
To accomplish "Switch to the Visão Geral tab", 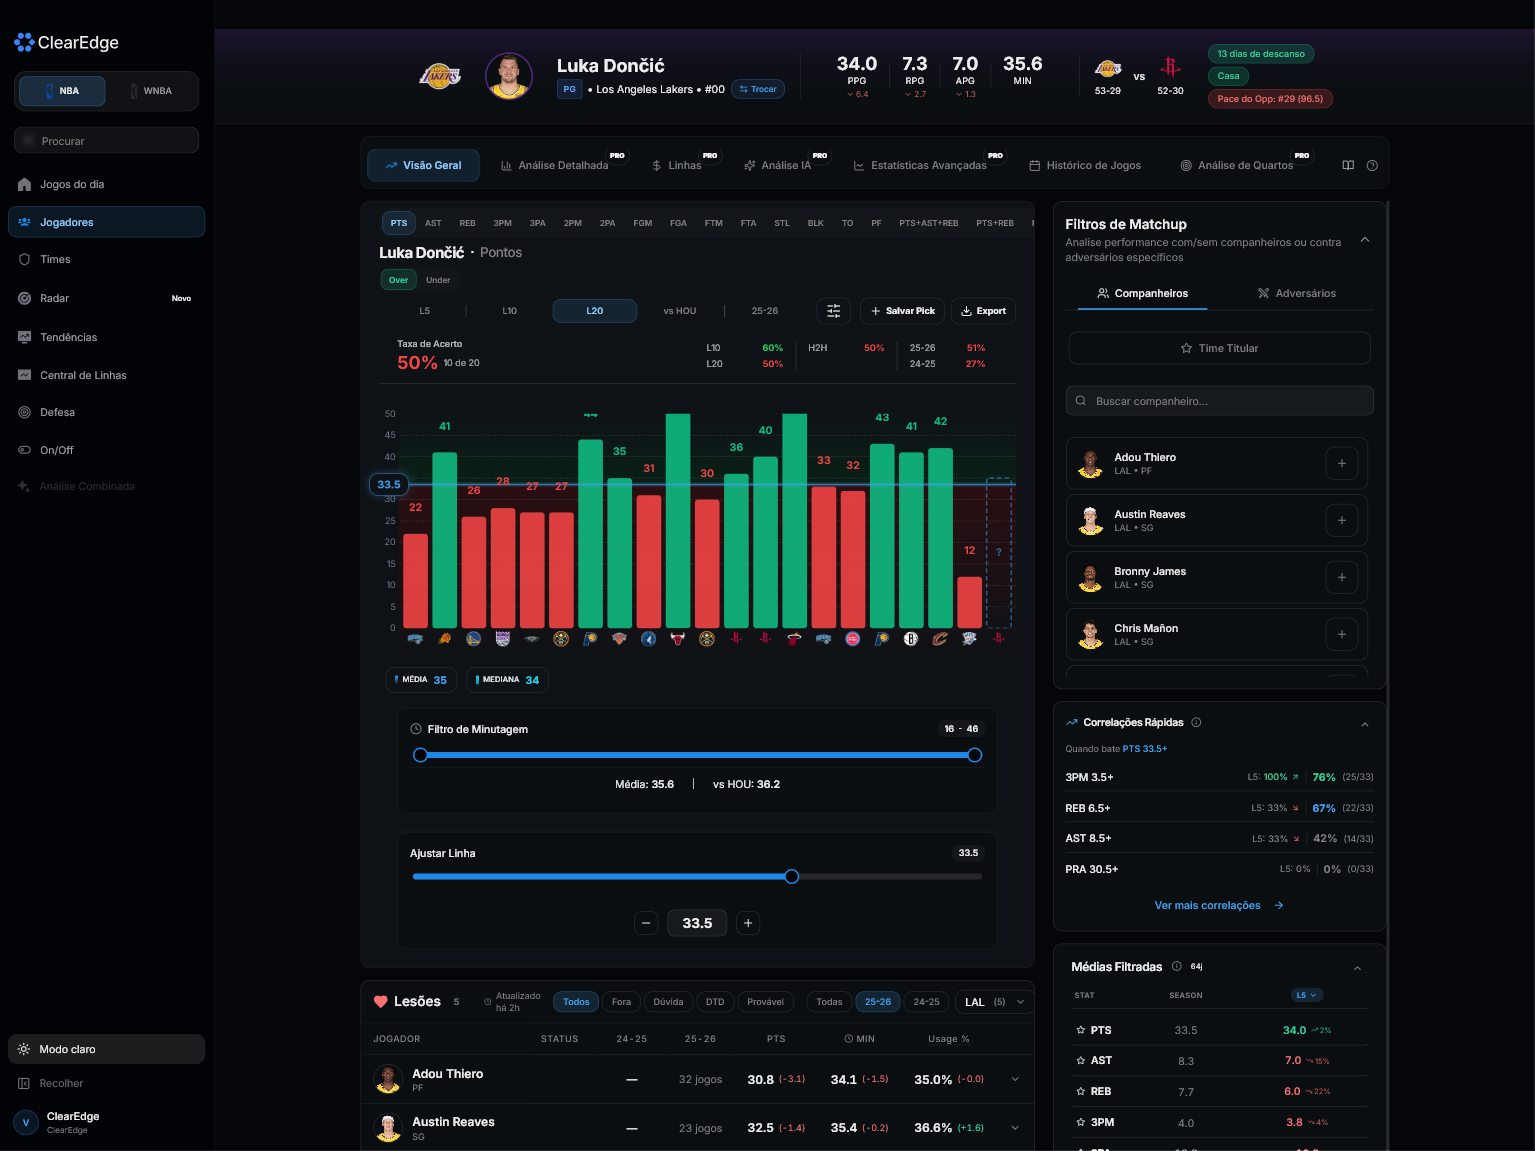I will (x=423, y=165).
